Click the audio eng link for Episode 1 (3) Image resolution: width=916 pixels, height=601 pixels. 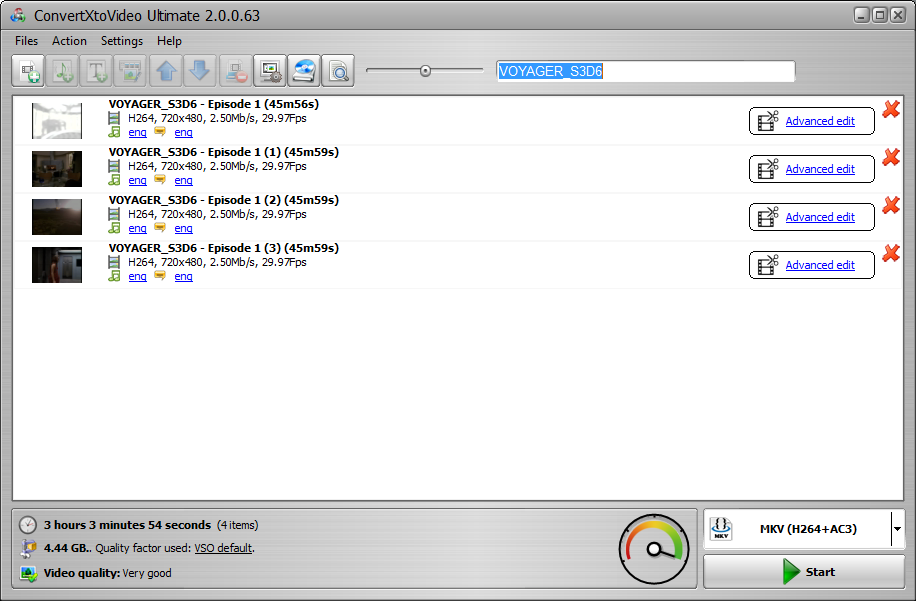click(x=137, y=276)
